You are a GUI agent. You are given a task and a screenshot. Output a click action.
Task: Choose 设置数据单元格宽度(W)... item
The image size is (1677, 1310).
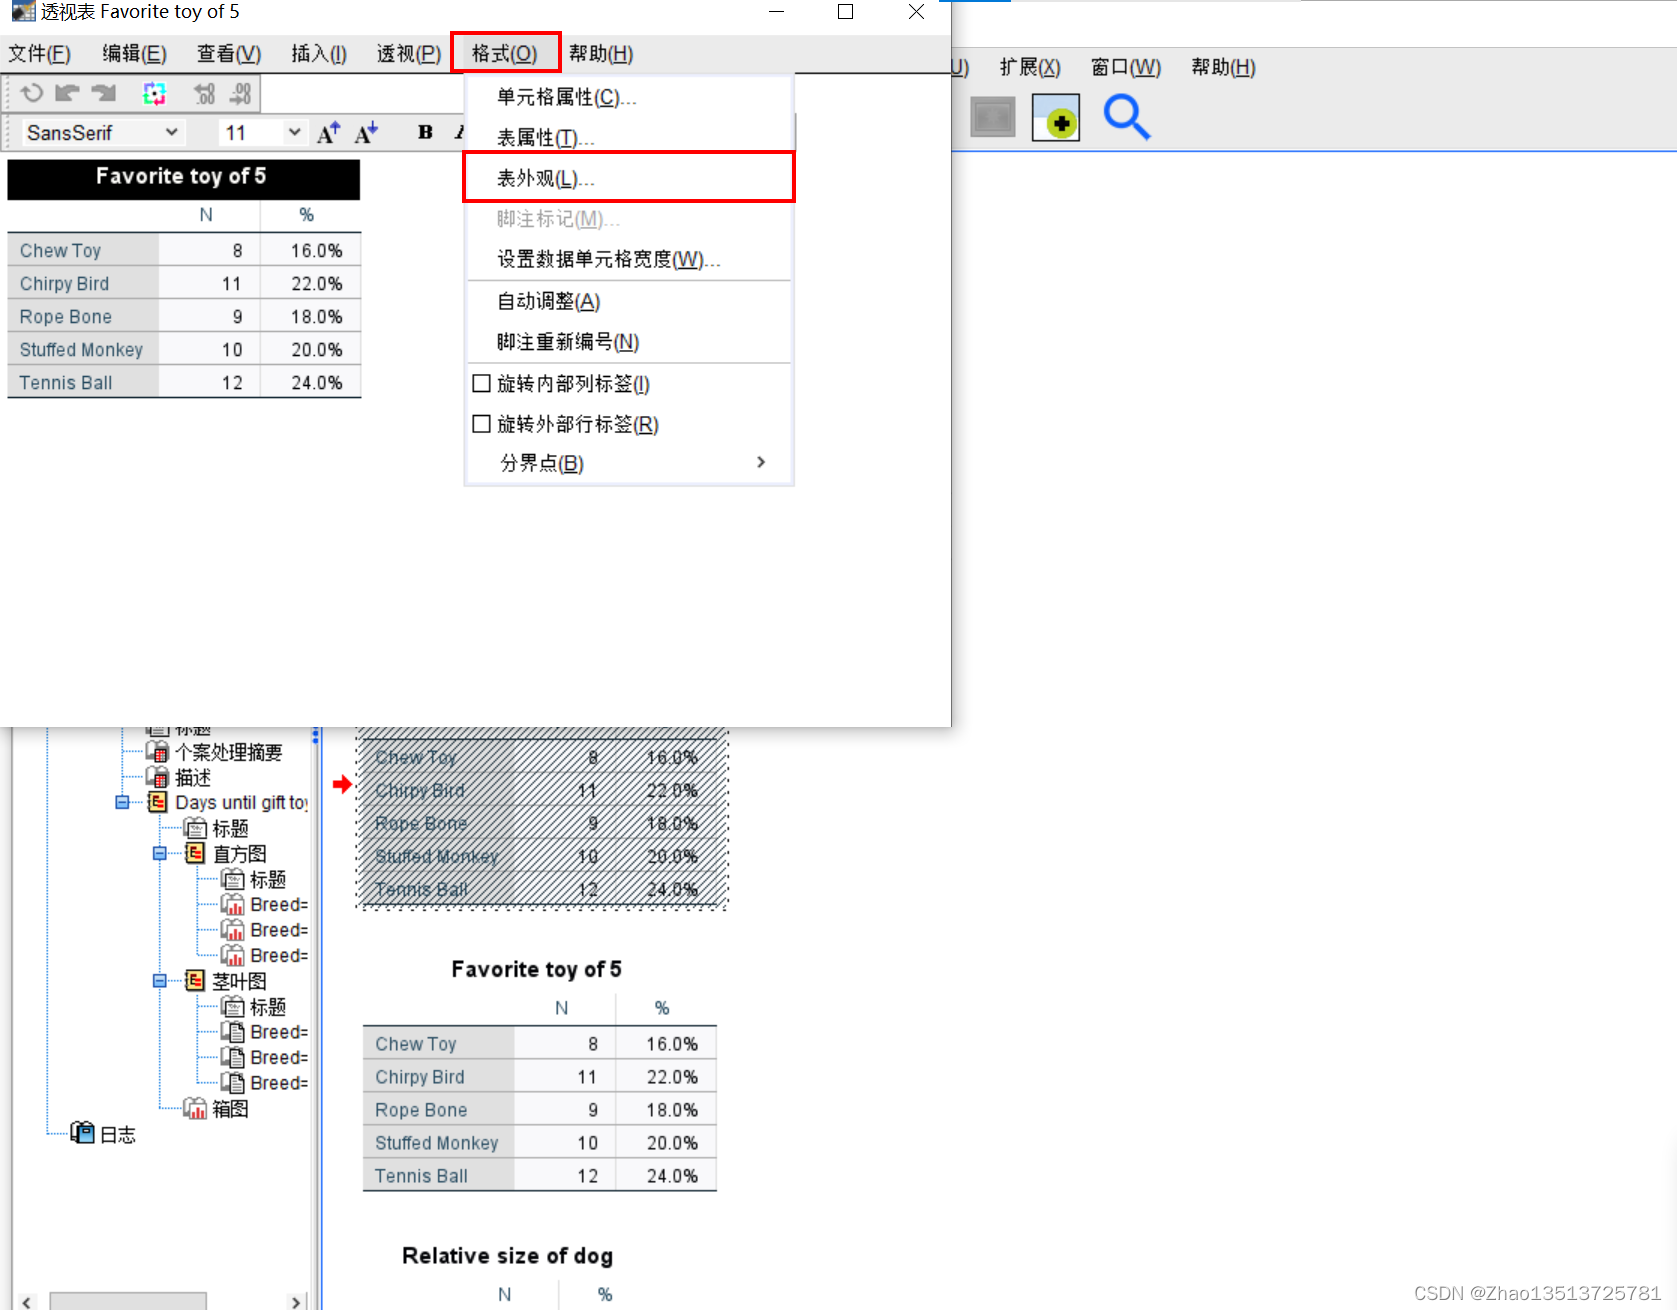[x=630, y=260]
